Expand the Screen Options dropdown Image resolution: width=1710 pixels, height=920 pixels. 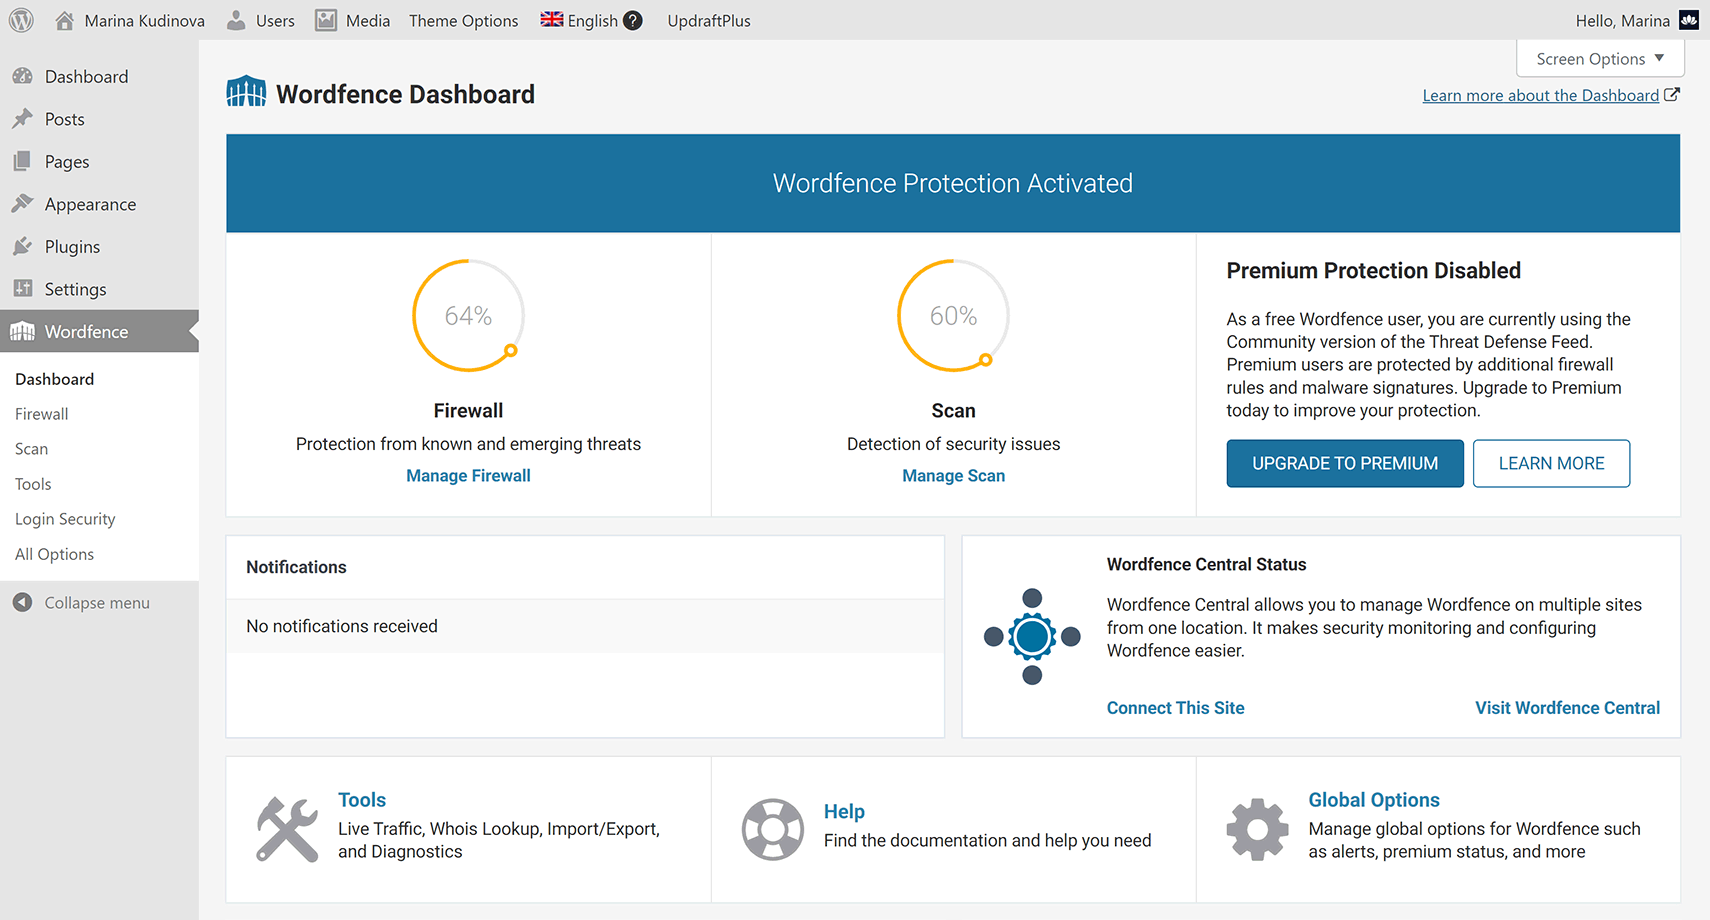click(1600, 59)
